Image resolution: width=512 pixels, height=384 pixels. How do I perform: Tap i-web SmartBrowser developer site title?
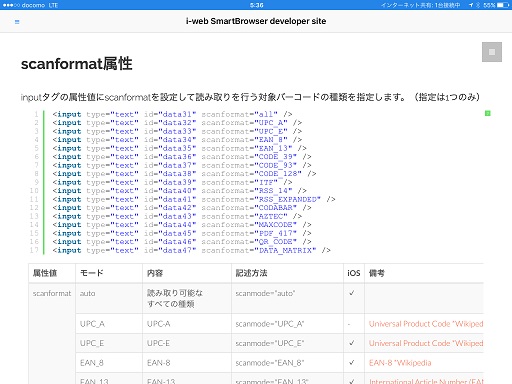click(x=256, y=21)
